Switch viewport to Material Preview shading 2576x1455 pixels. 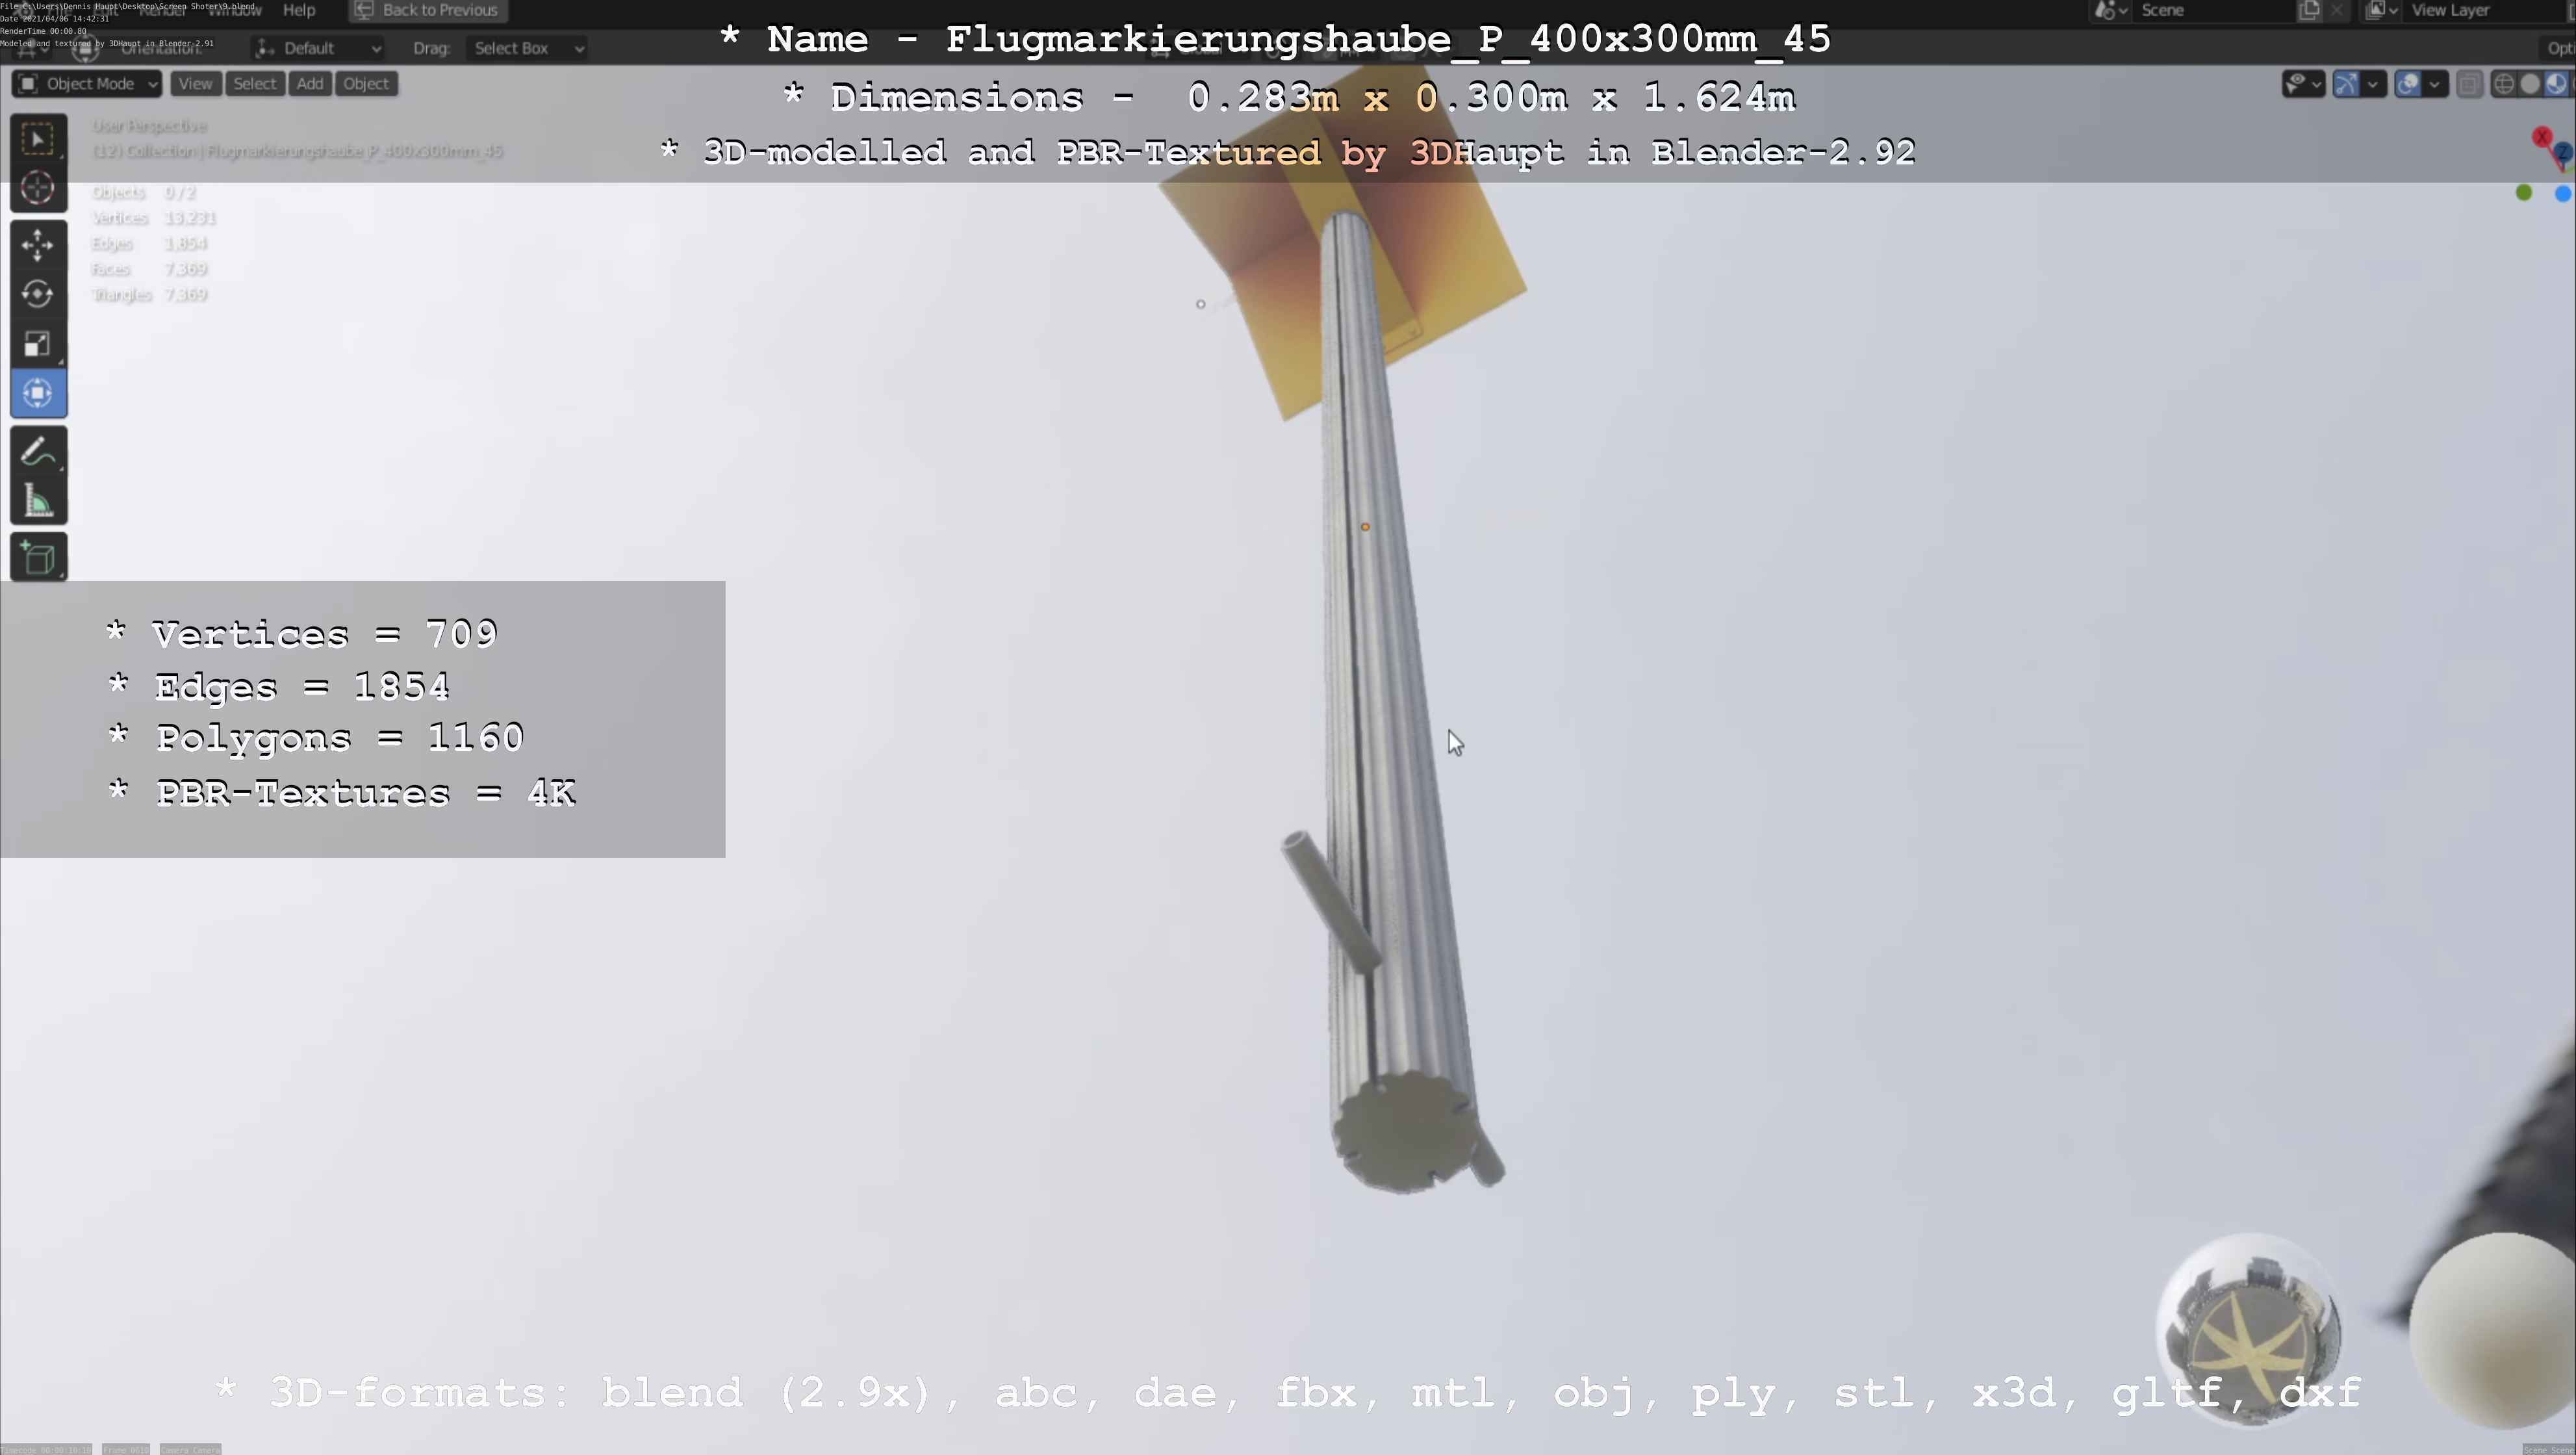click(x=2556, y=84)
